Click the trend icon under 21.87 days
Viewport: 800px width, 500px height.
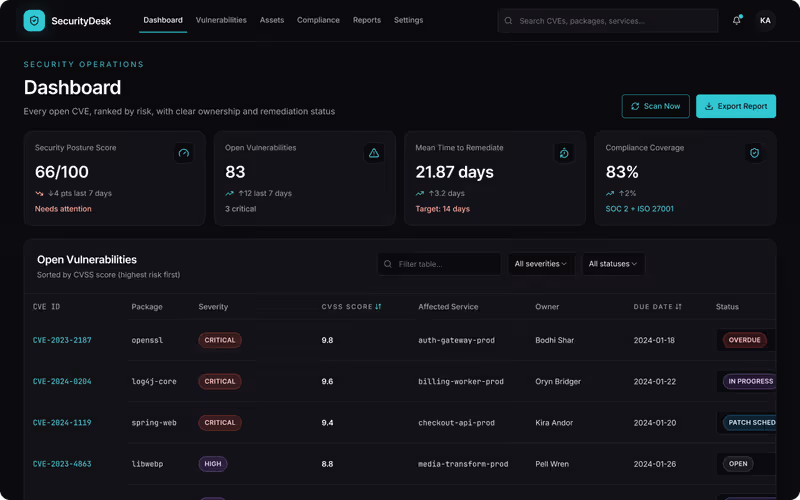[419, 193]
